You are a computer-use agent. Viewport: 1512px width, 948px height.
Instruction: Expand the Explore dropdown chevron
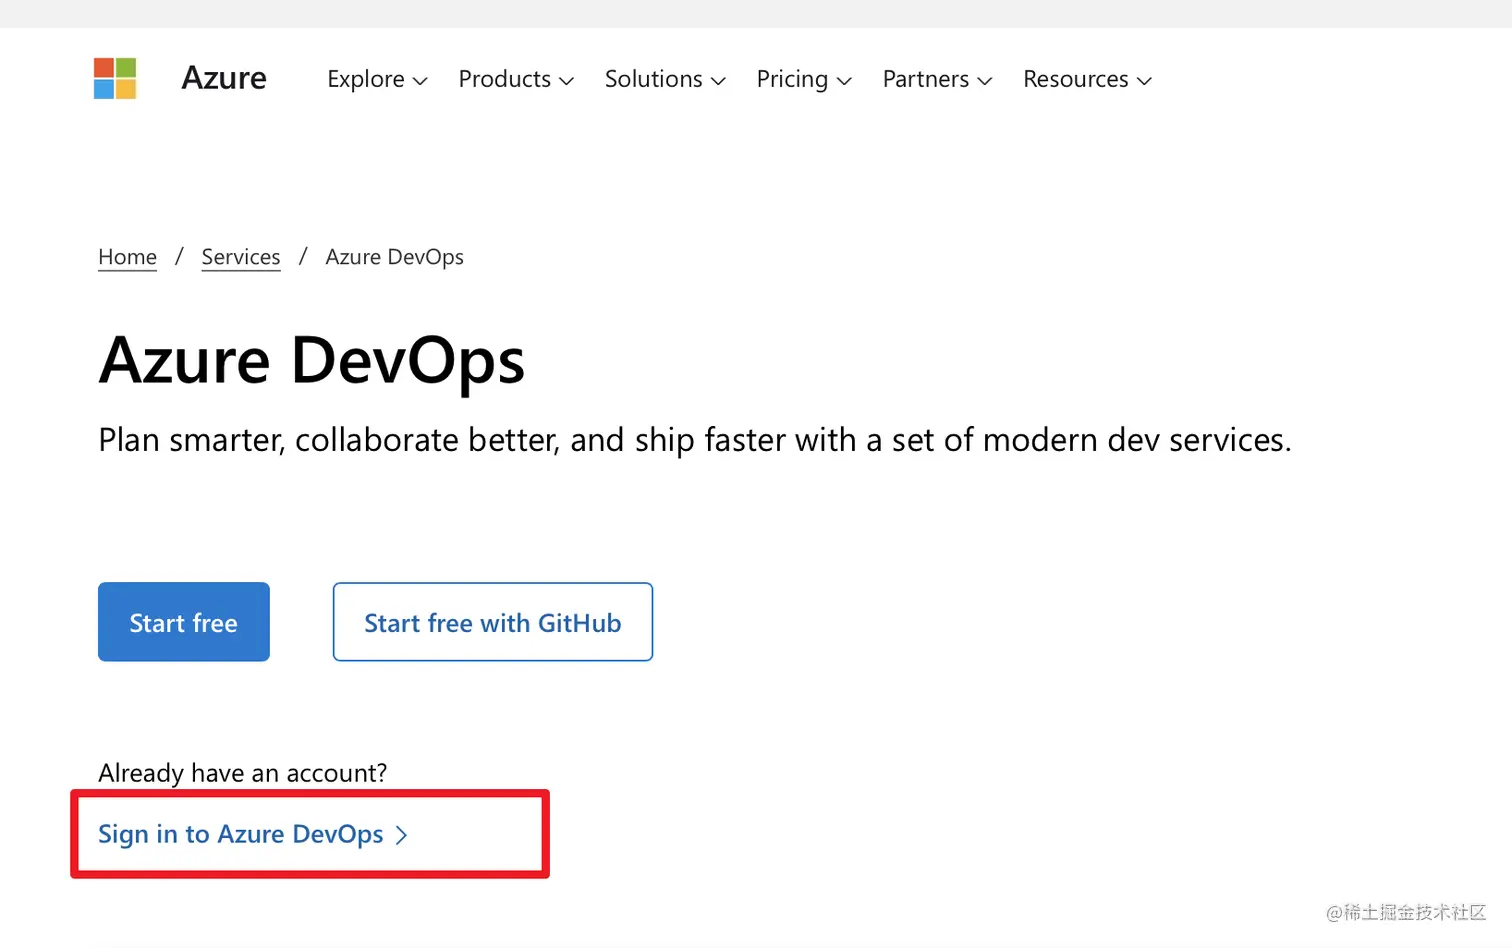coord(421,81)
